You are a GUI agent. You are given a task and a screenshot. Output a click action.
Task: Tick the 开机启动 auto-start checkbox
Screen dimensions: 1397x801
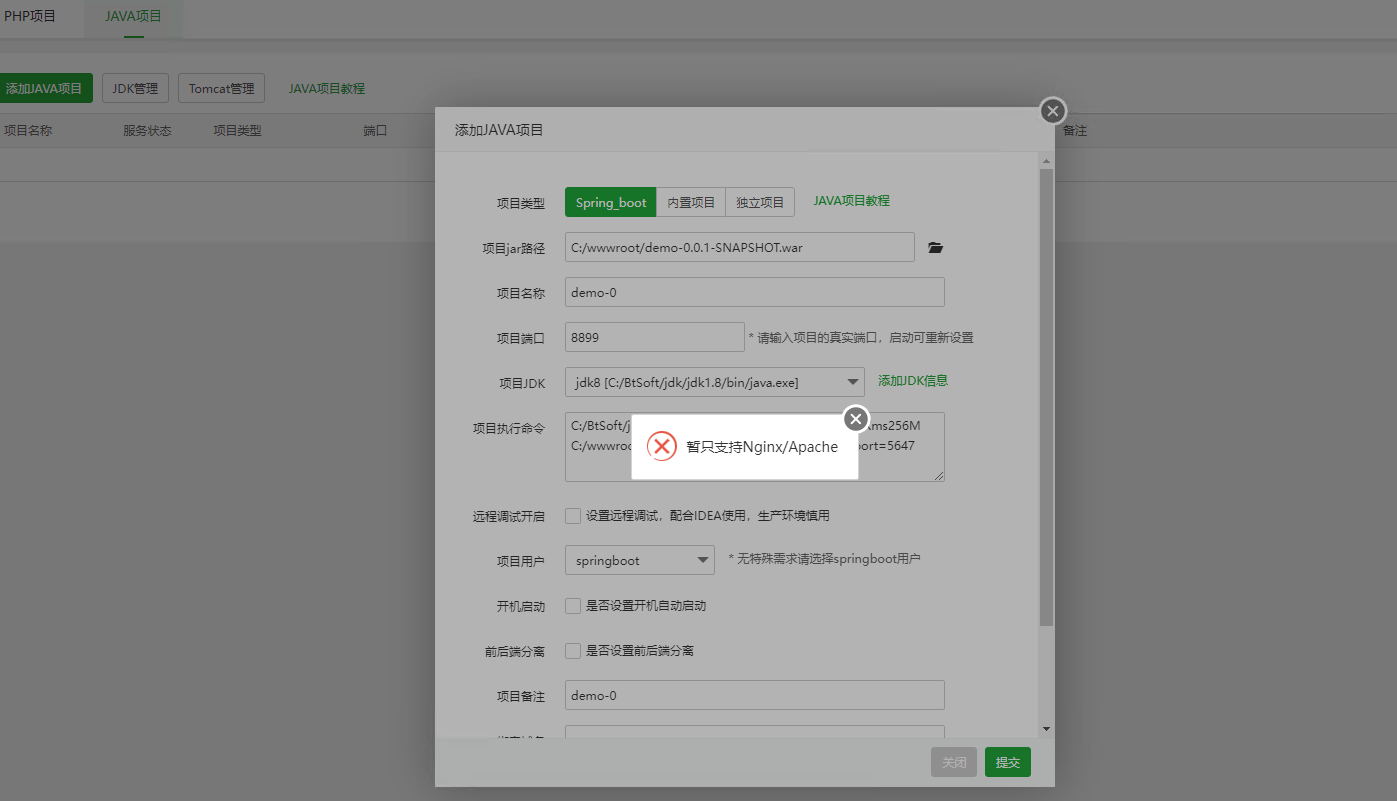point(573,606)
